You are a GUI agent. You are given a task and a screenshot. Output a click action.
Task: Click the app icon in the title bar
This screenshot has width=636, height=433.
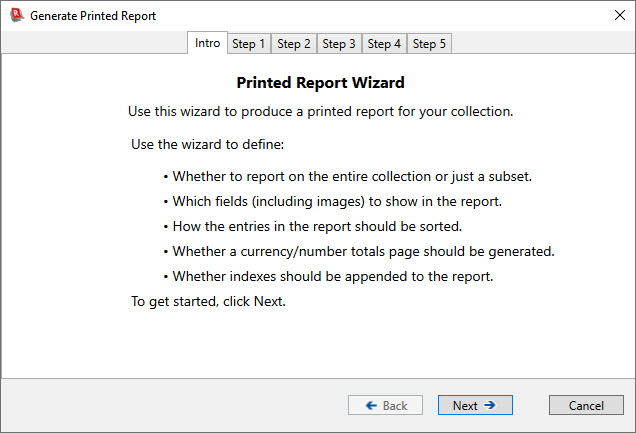click(16, 15)
